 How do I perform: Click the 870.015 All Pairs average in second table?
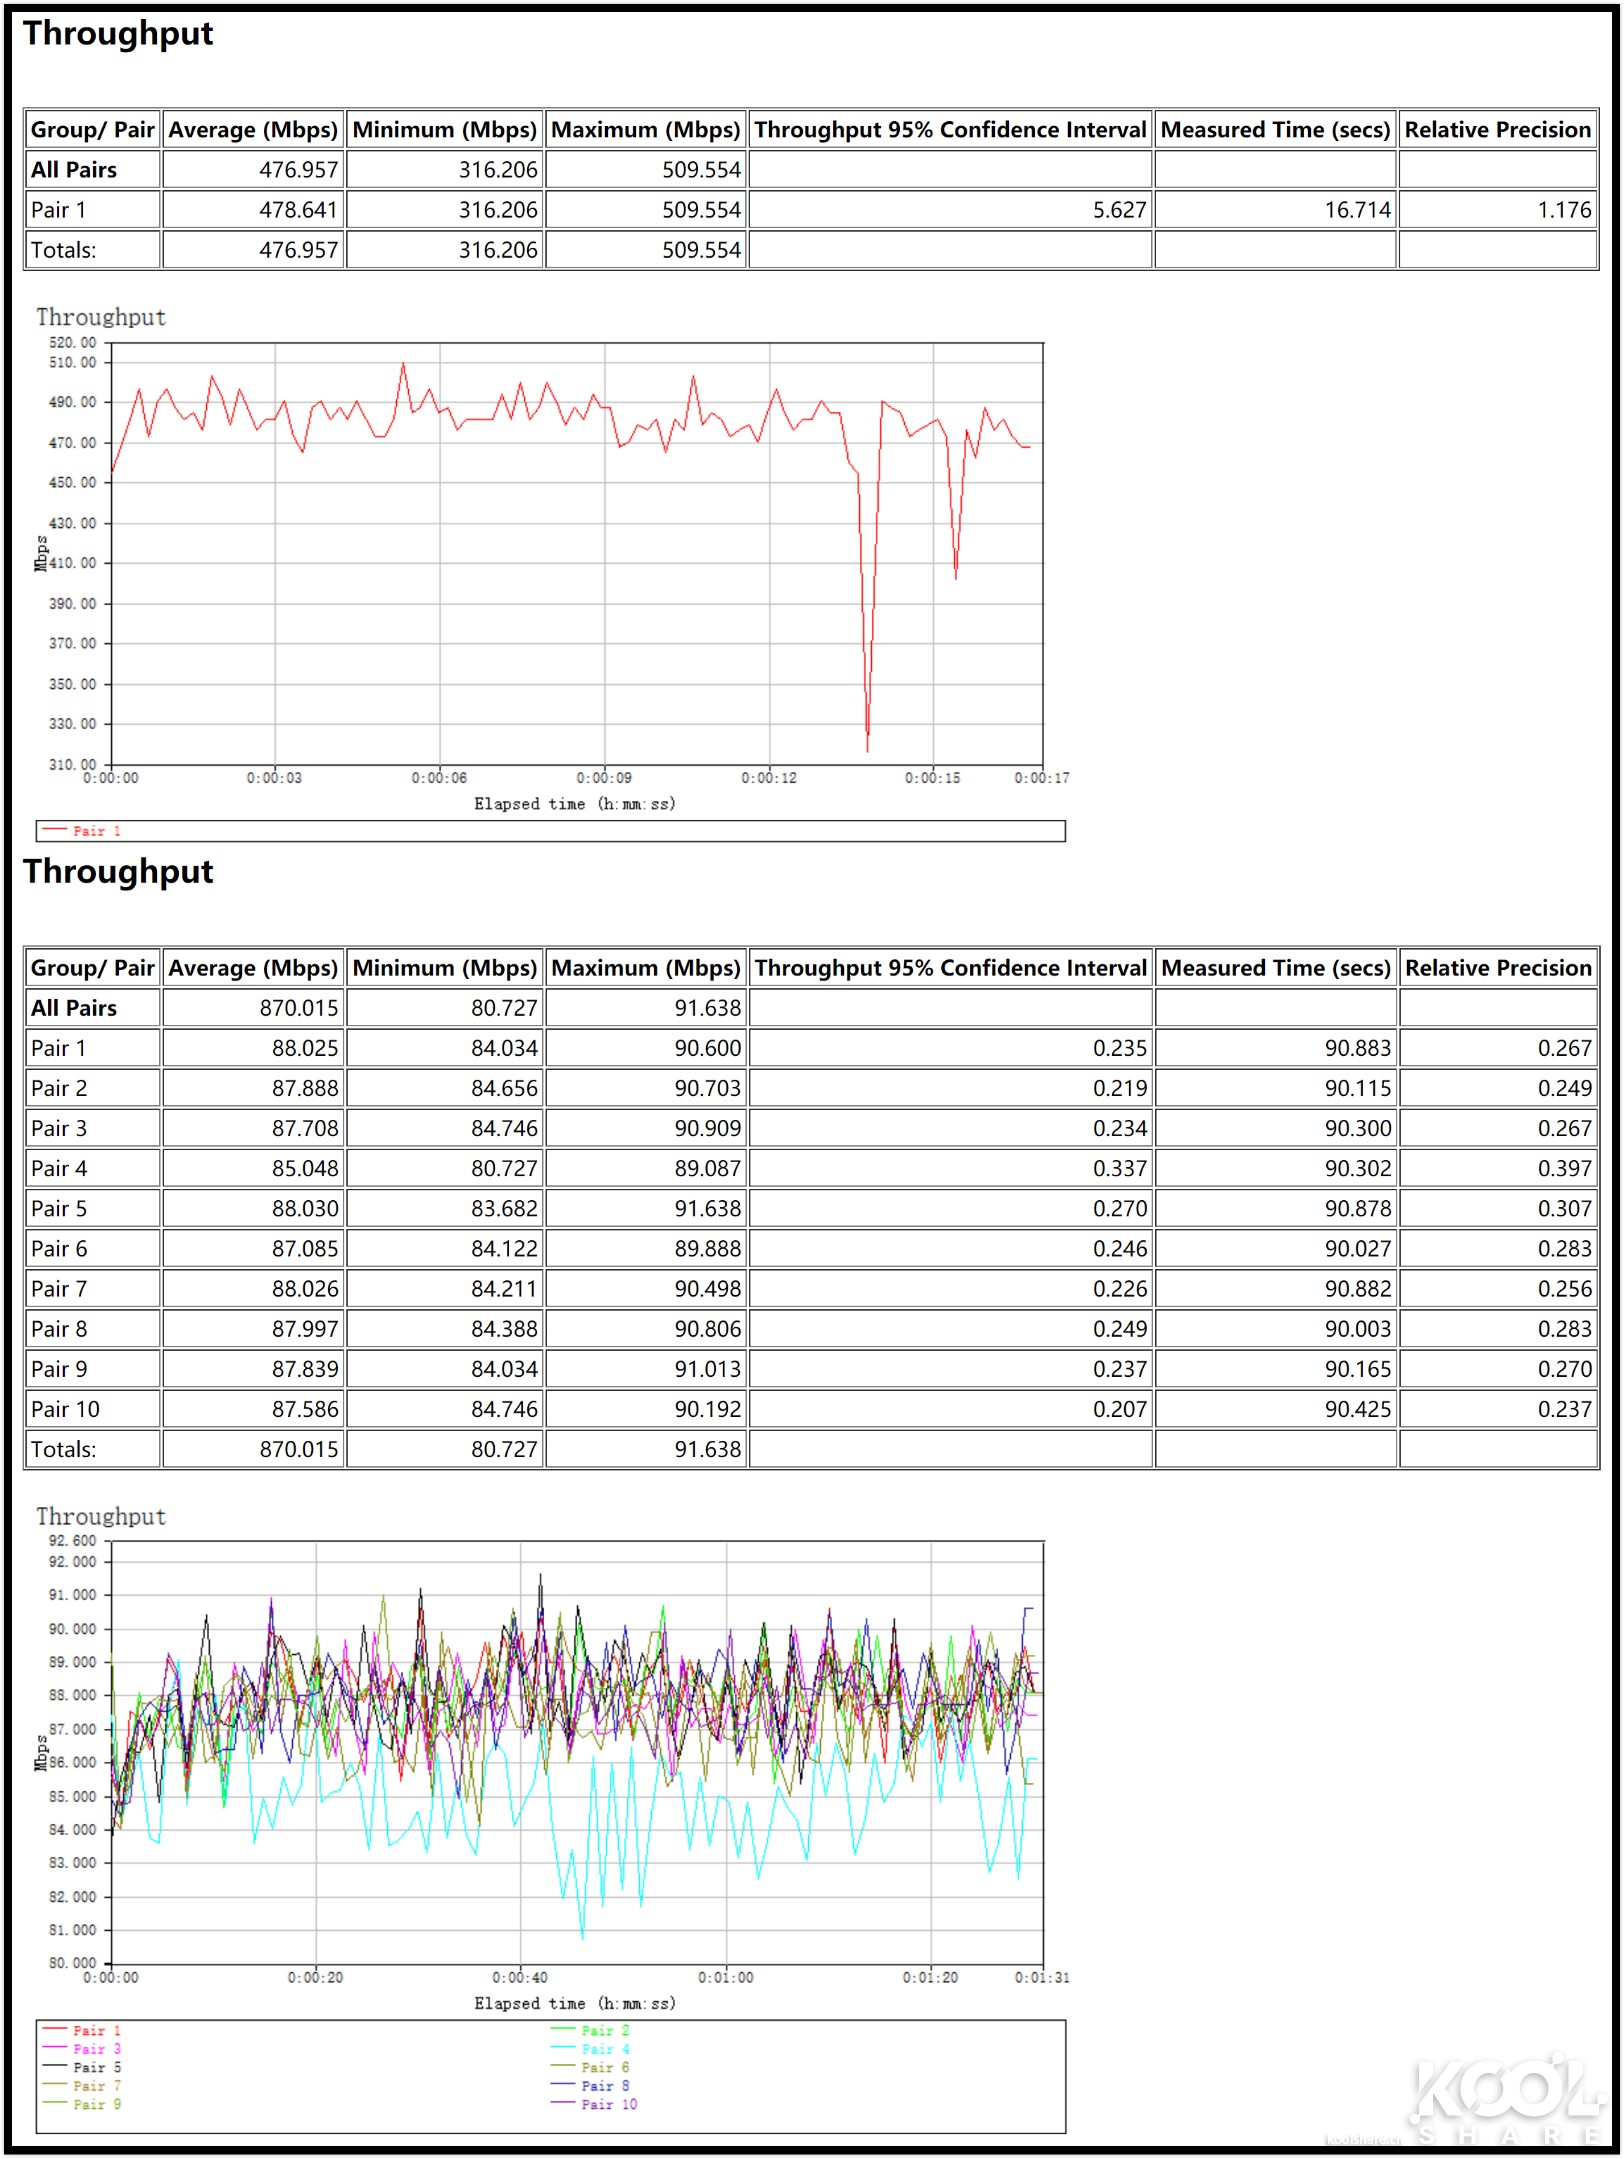[x=254, y=1008]
